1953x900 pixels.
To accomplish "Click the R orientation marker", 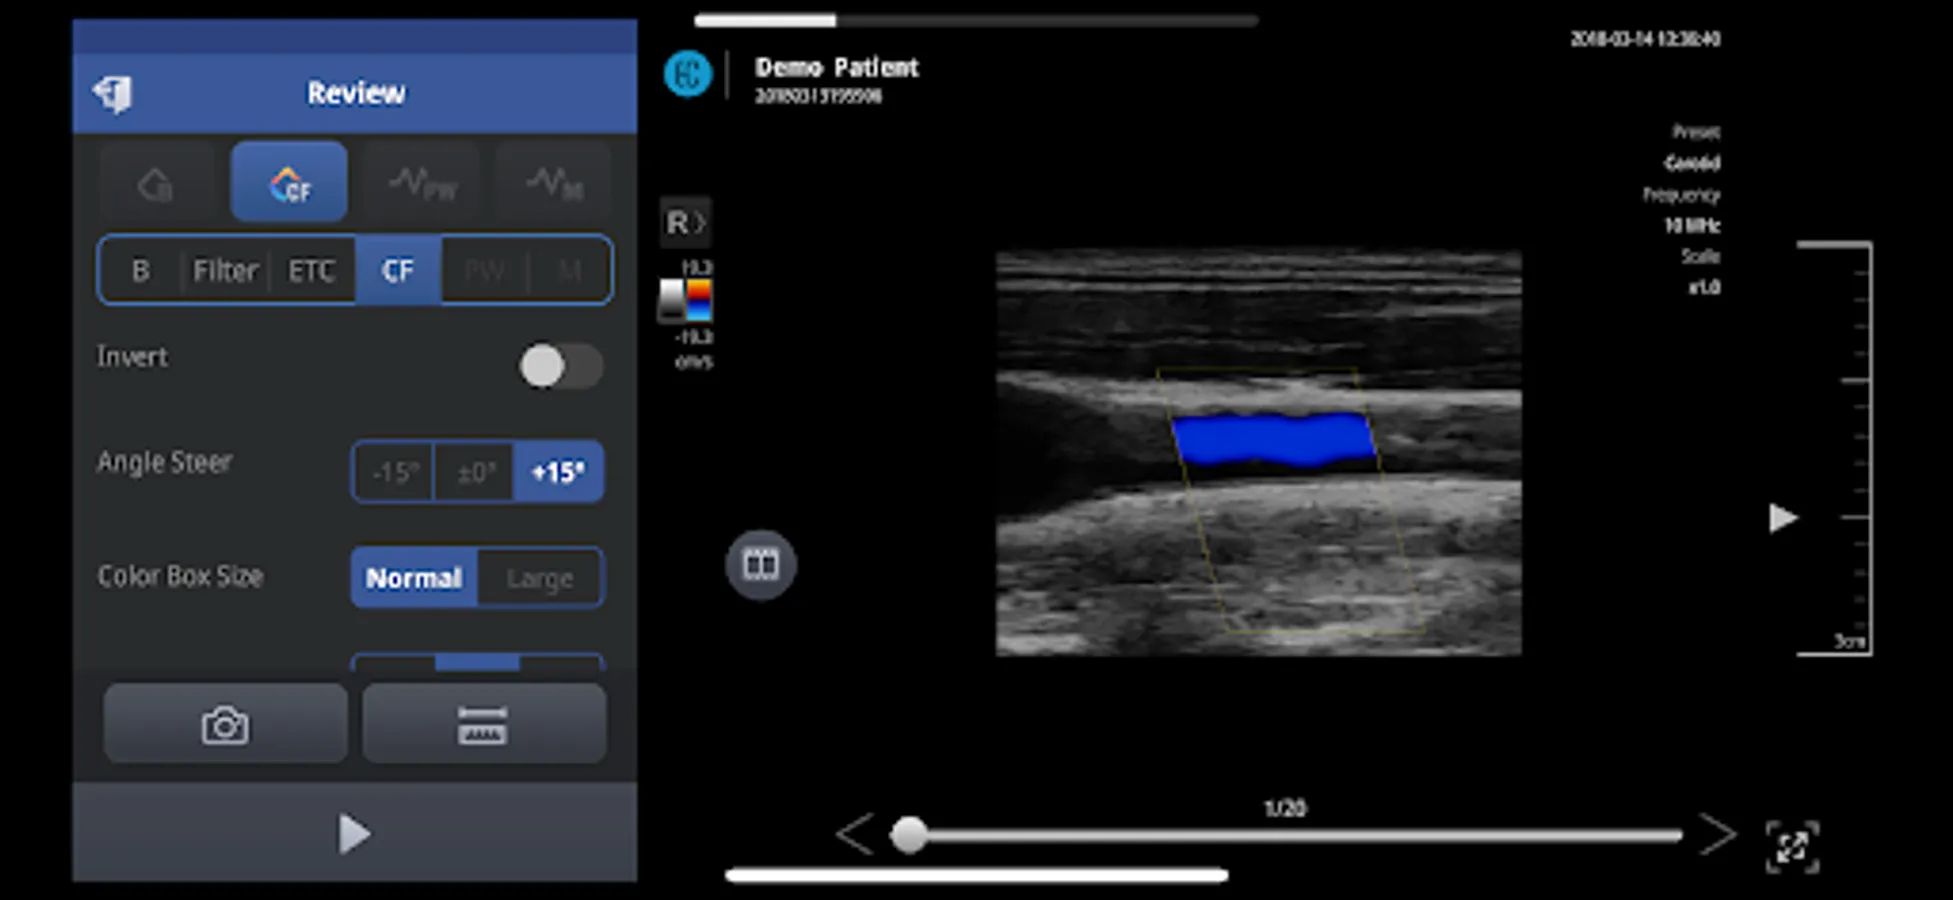I will pos(685,222).
